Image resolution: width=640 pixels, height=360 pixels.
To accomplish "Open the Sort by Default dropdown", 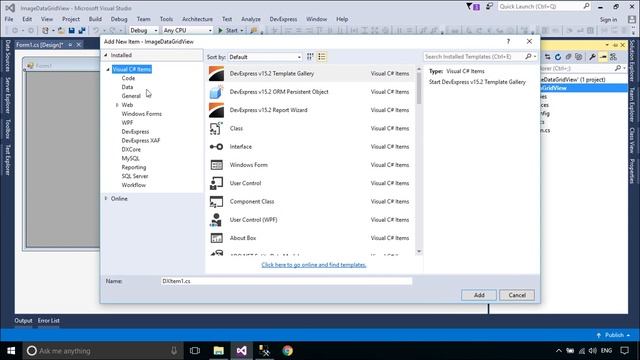I will point(265,57).
